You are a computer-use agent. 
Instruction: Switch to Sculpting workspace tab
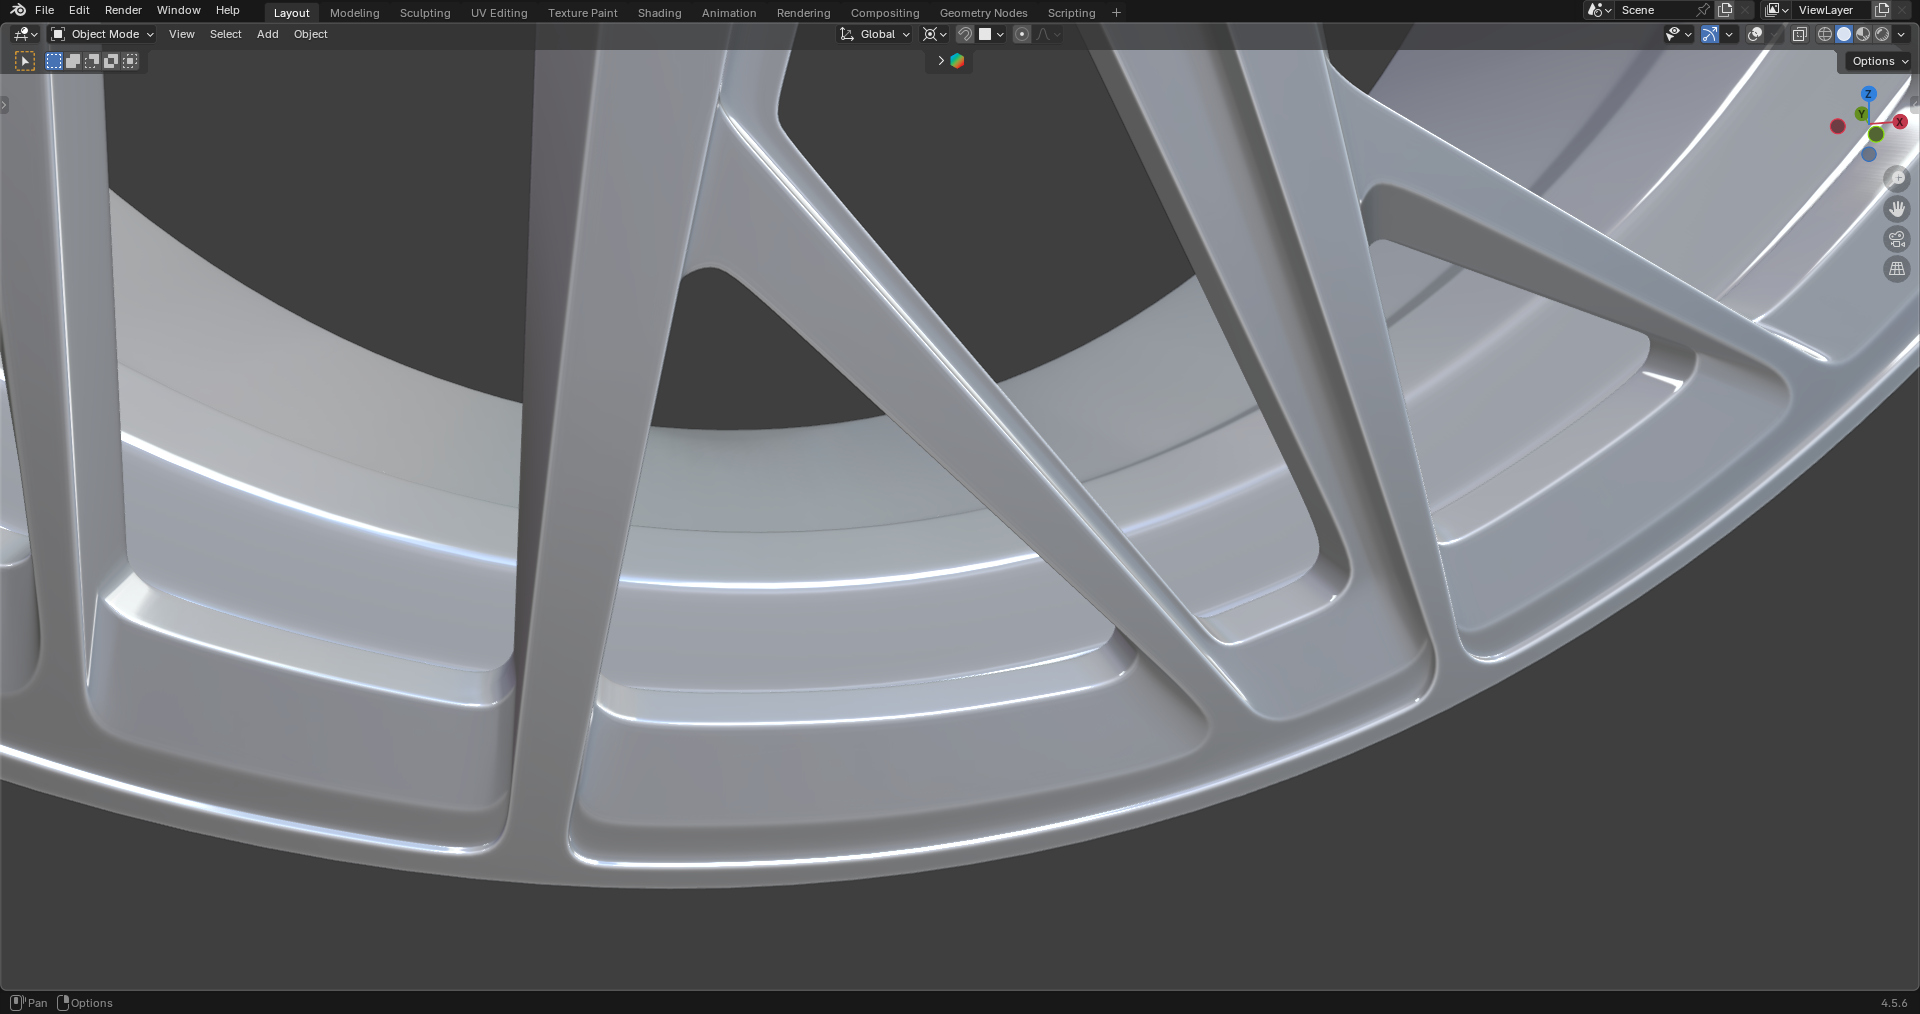[x=425, y=13]
